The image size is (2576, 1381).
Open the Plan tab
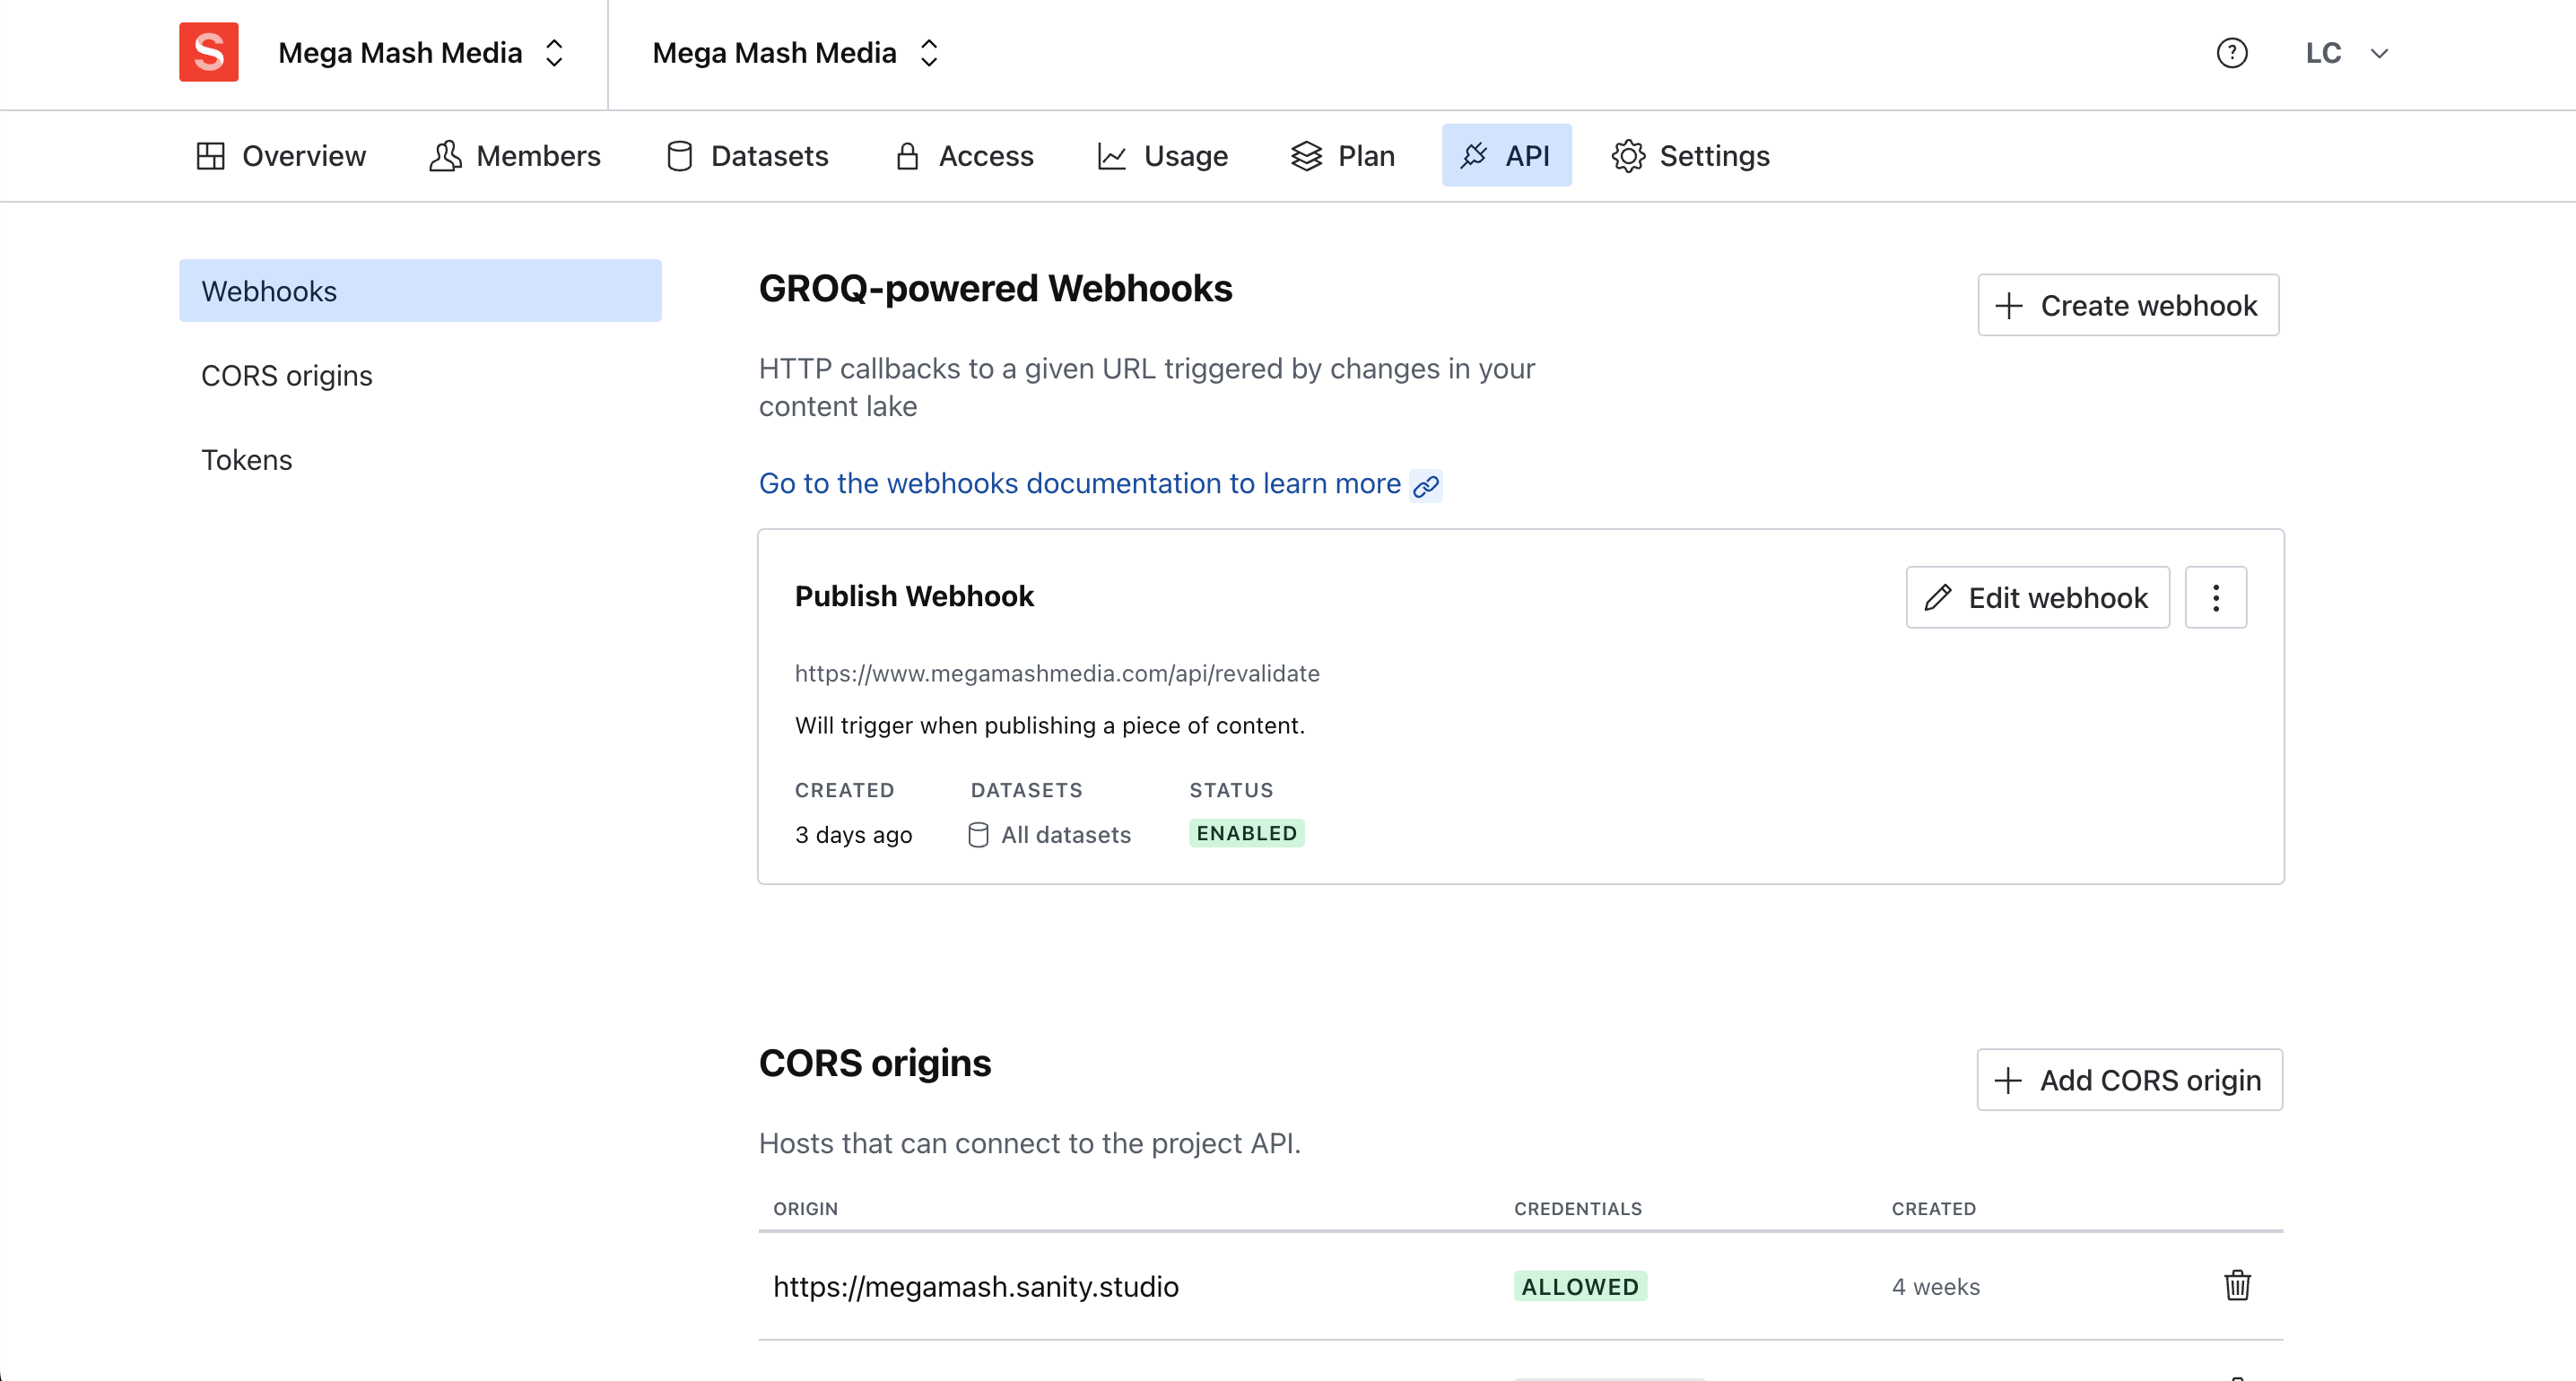point(1342,156)
